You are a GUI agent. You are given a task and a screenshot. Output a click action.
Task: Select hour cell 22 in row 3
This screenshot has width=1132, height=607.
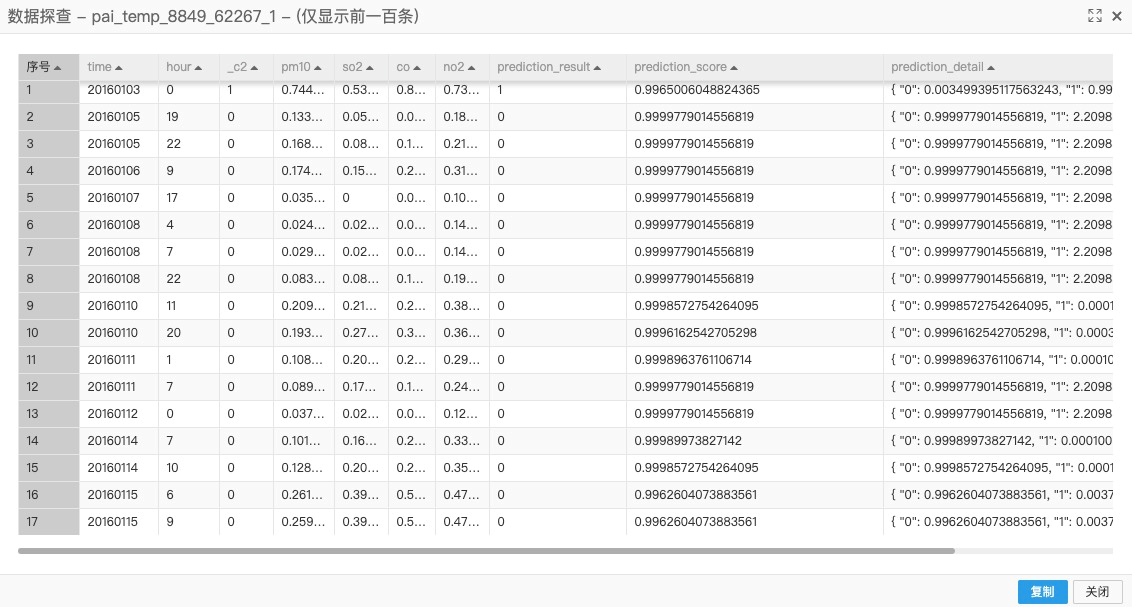(x=188, y=144)
